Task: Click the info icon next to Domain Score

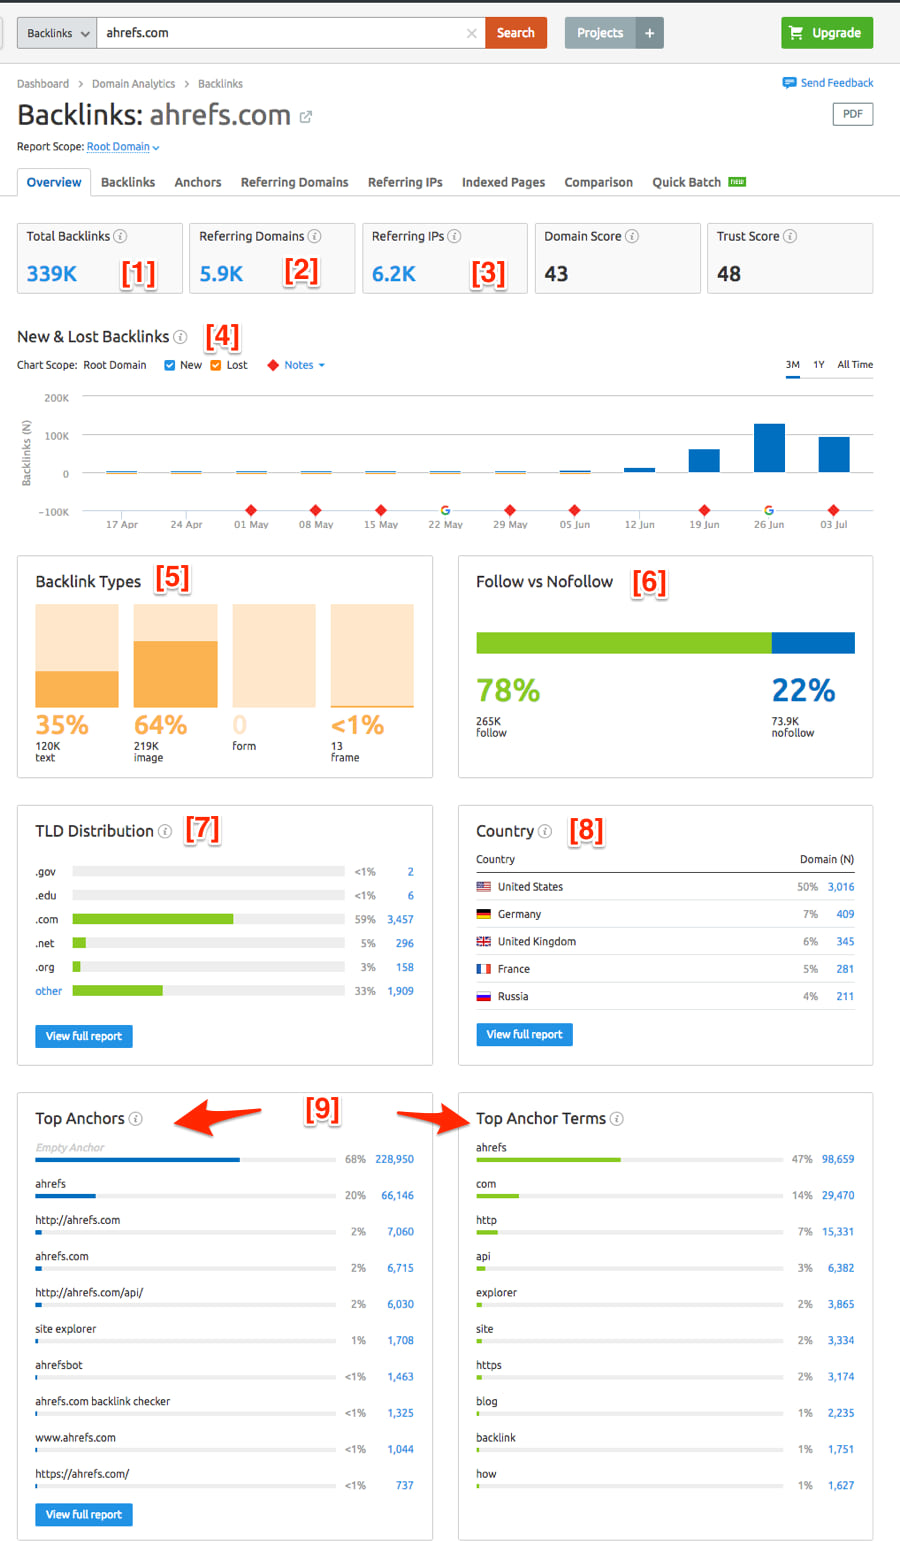Action: pos(632,236)
